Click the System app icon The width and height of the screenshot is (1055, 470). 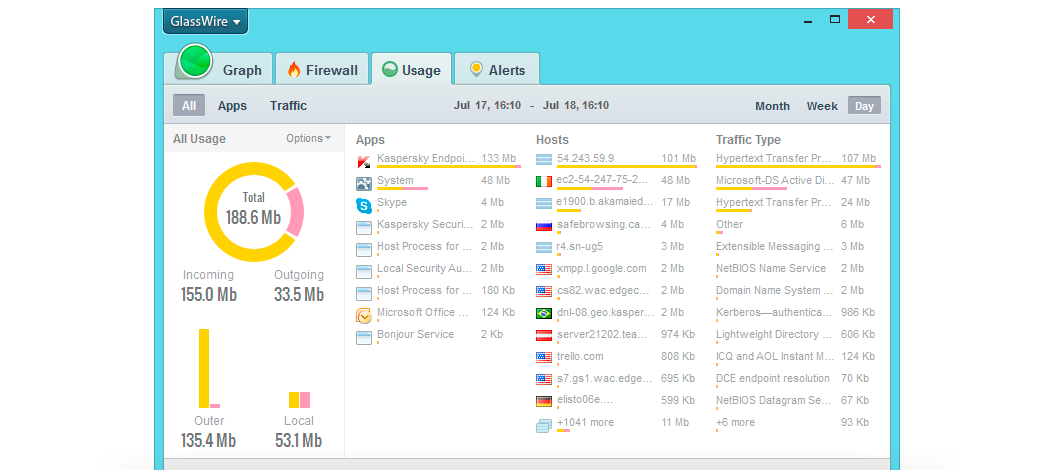[x=363, y=184]
